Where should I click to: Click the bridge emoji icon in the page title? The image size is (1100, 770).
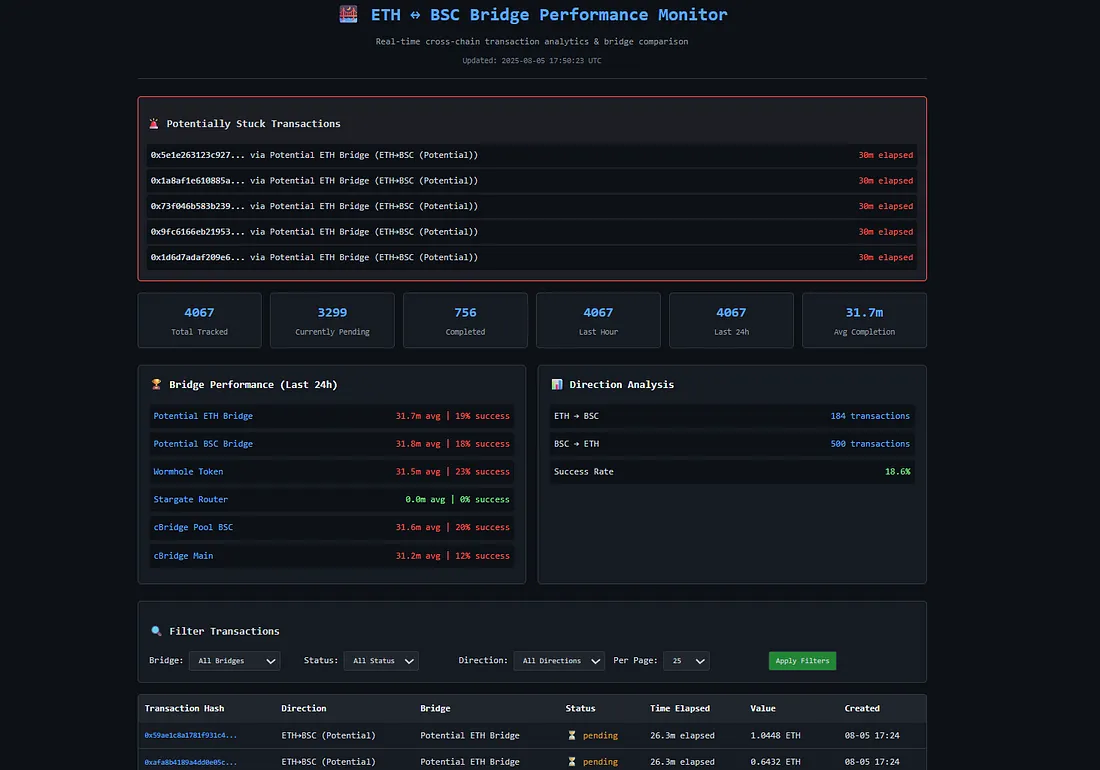pyautogui.click(x=348, y=15)
